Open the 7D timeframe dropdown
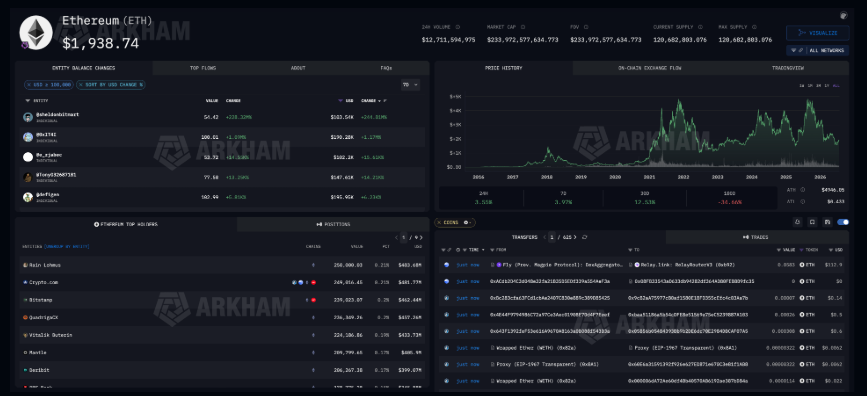Screen dimensions: 867x396 tap(410, 85)
